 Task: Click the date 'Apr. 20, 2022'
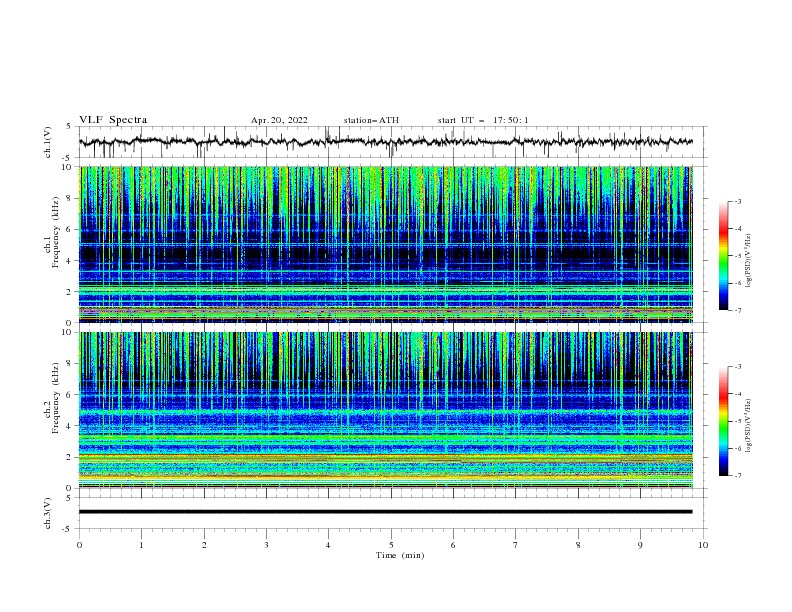[x=279, y=120]
